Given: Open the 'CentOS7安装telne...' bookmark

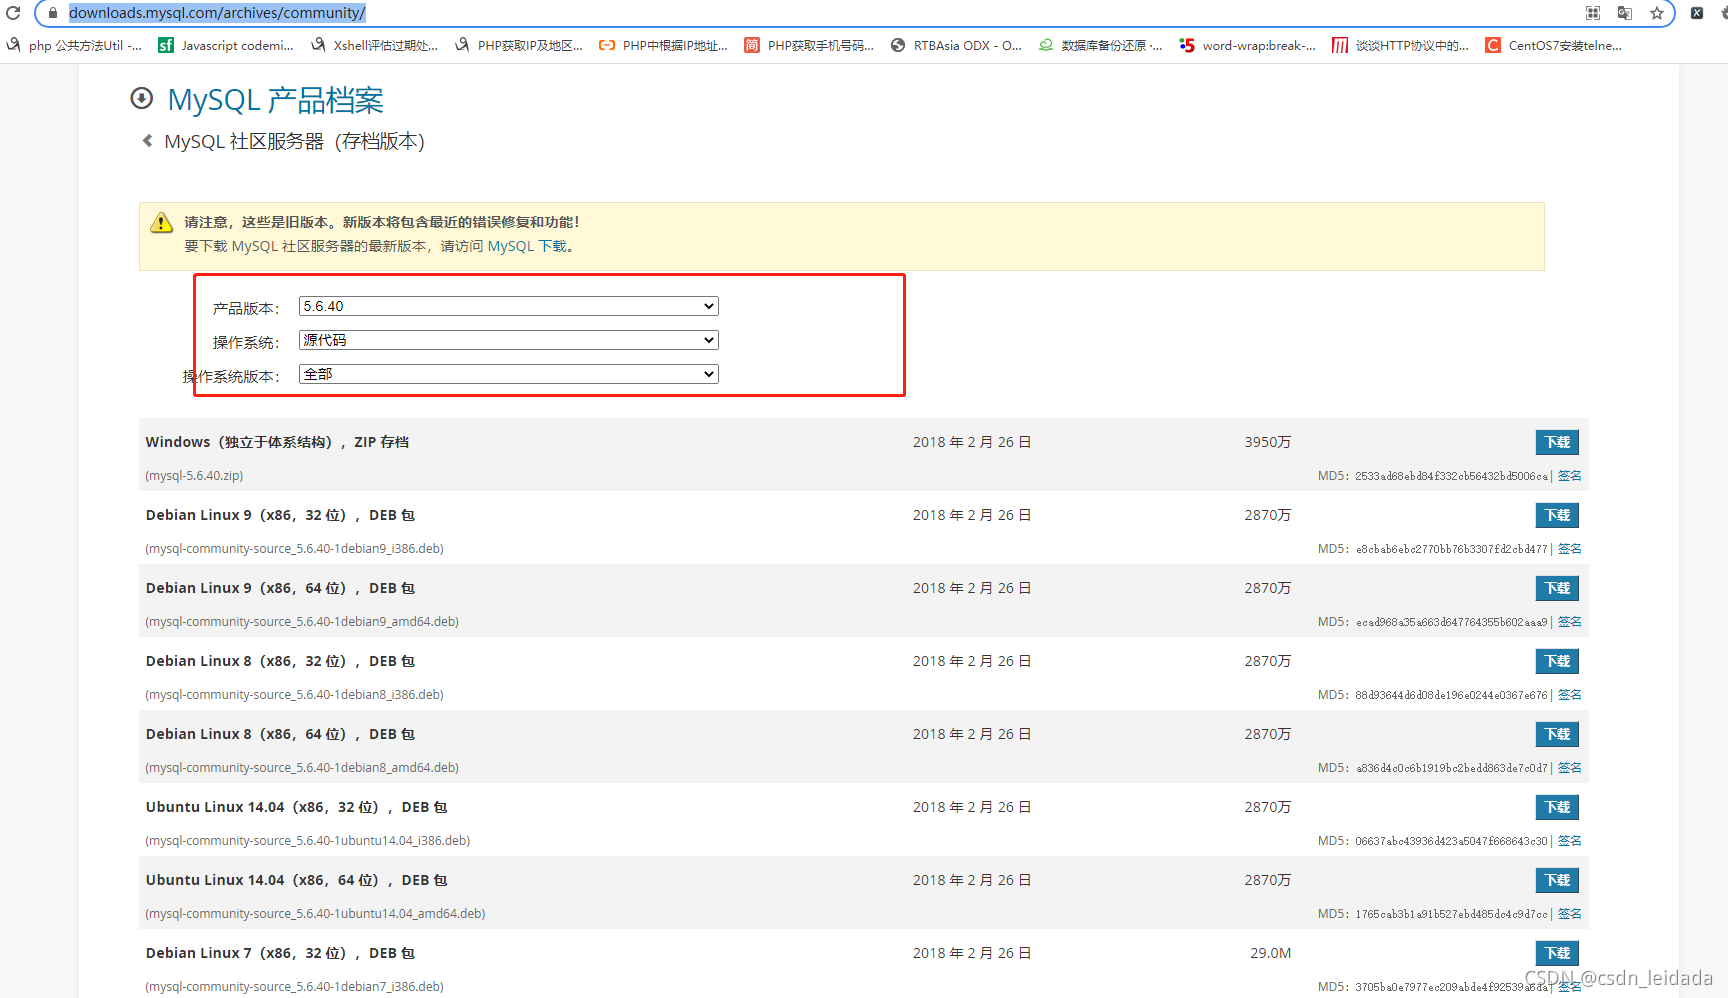Looking at the screenshot, I should (1553, 45).
